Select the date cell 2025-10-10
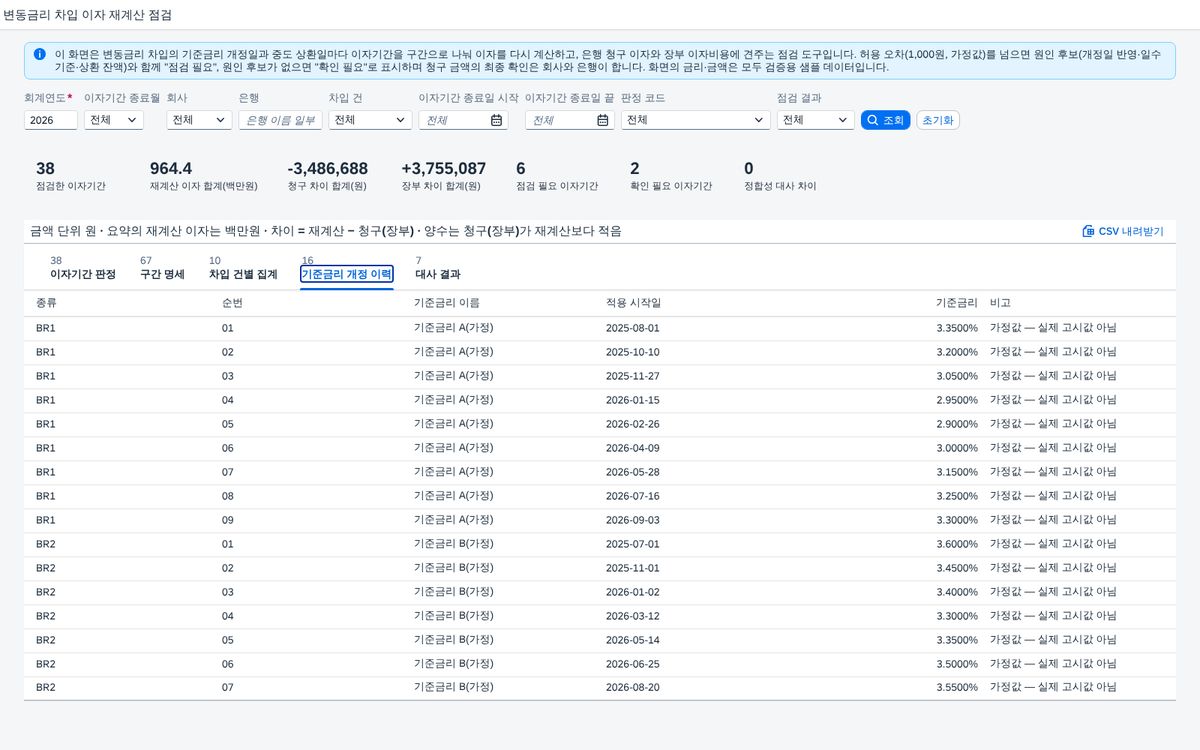 pos(633,352)
